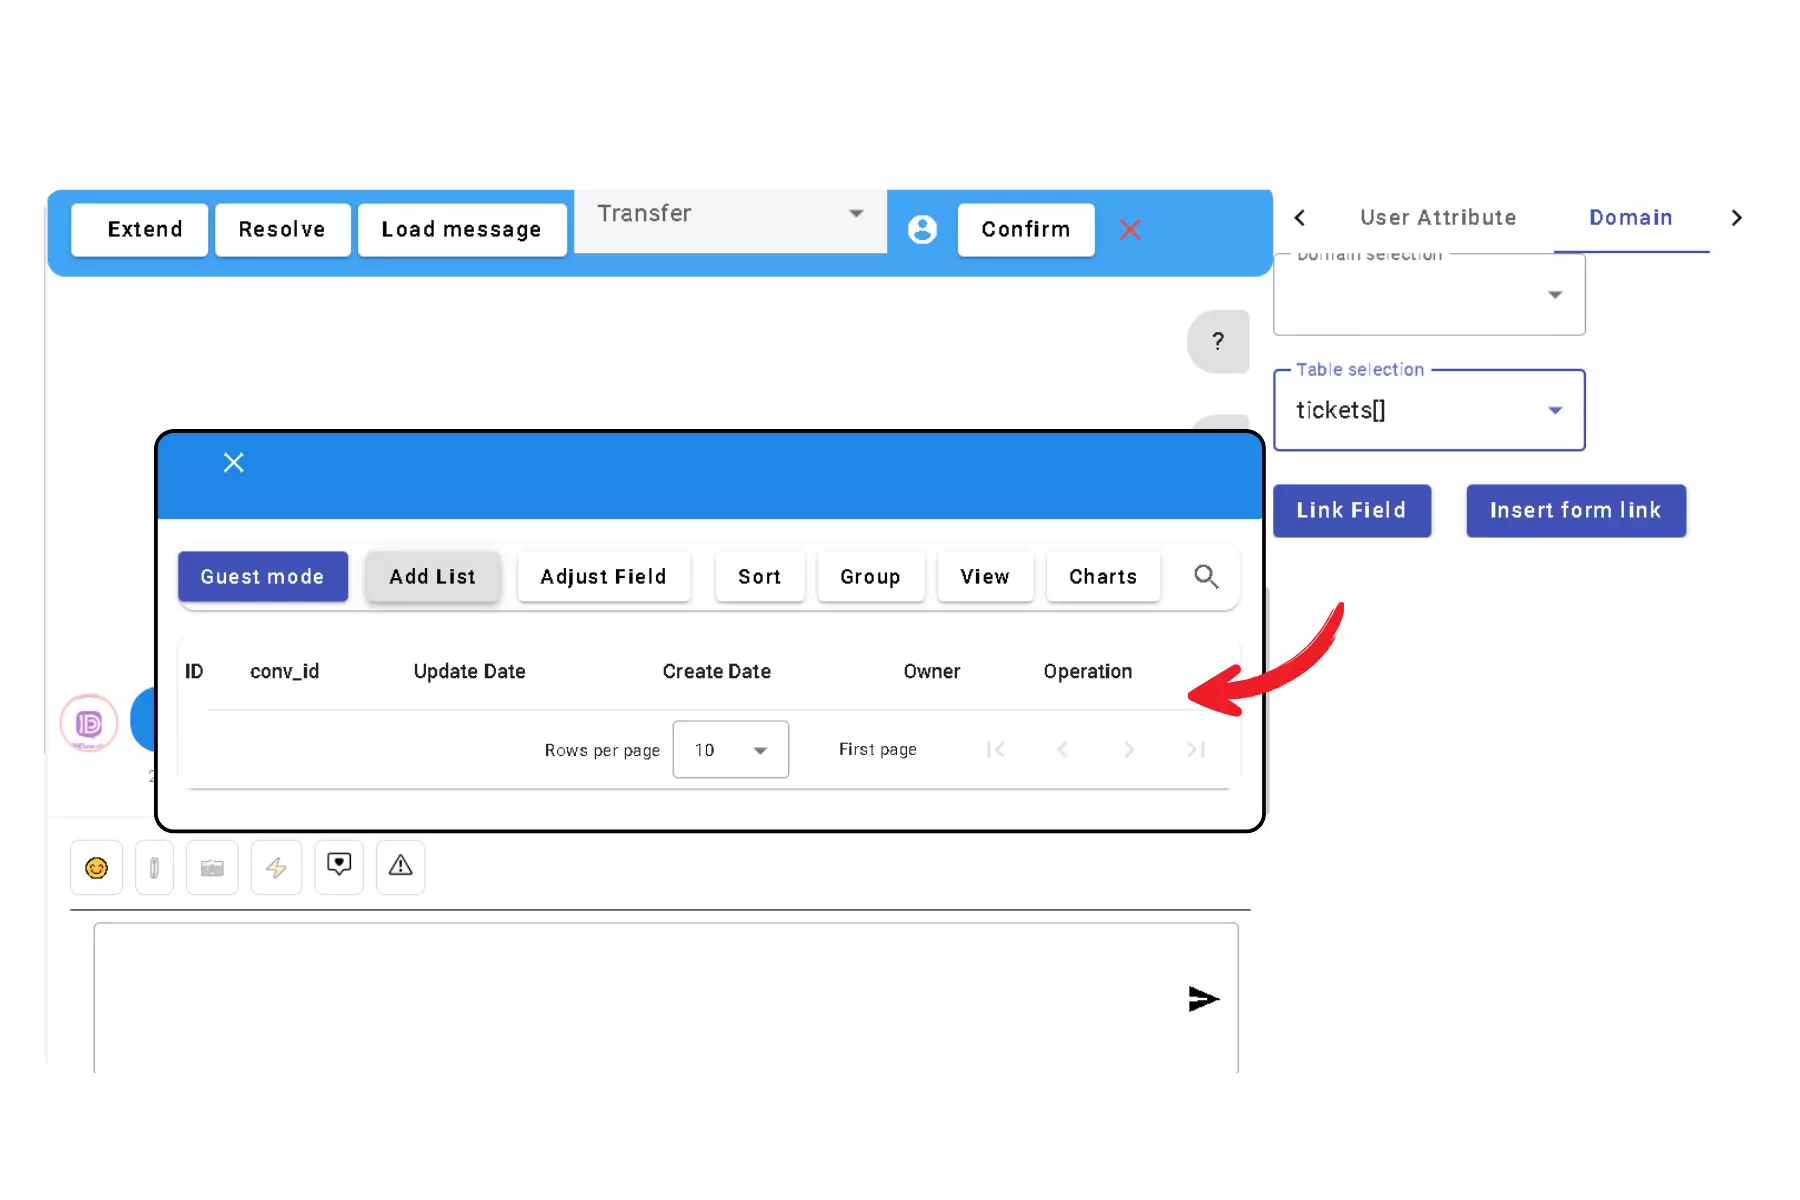Open the Transfer dropdown

730,214
